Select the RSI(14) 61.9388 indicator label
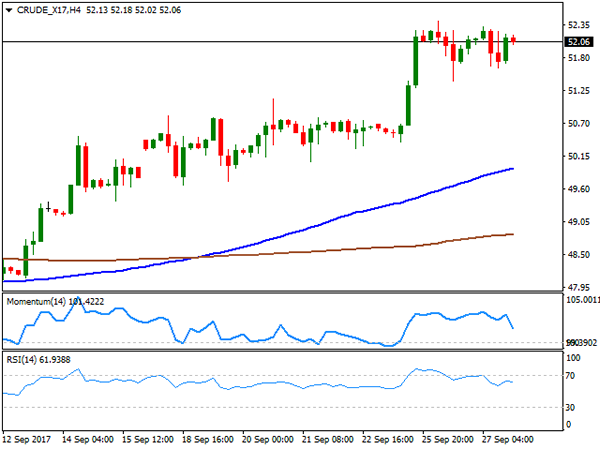The height and width of the screenshot is (450, 600). coord(38,360)
